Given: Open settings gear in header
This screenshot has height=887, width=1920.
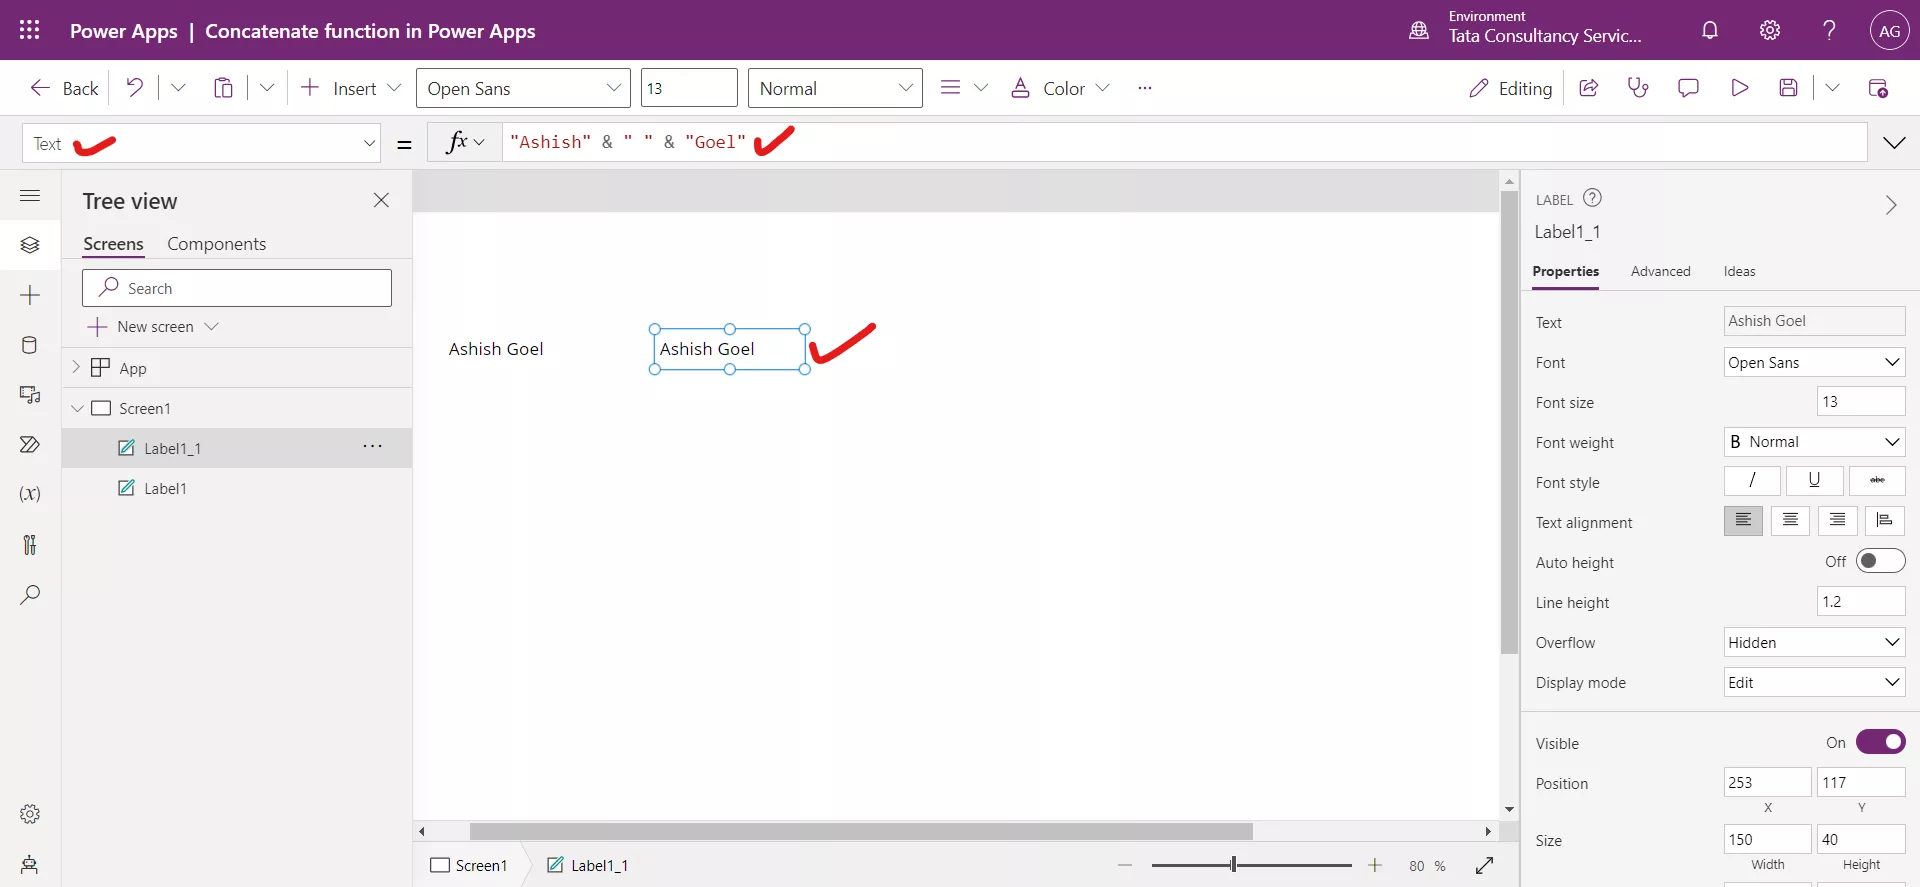Looking at the screenshot, I should [x=1770, y=30].
